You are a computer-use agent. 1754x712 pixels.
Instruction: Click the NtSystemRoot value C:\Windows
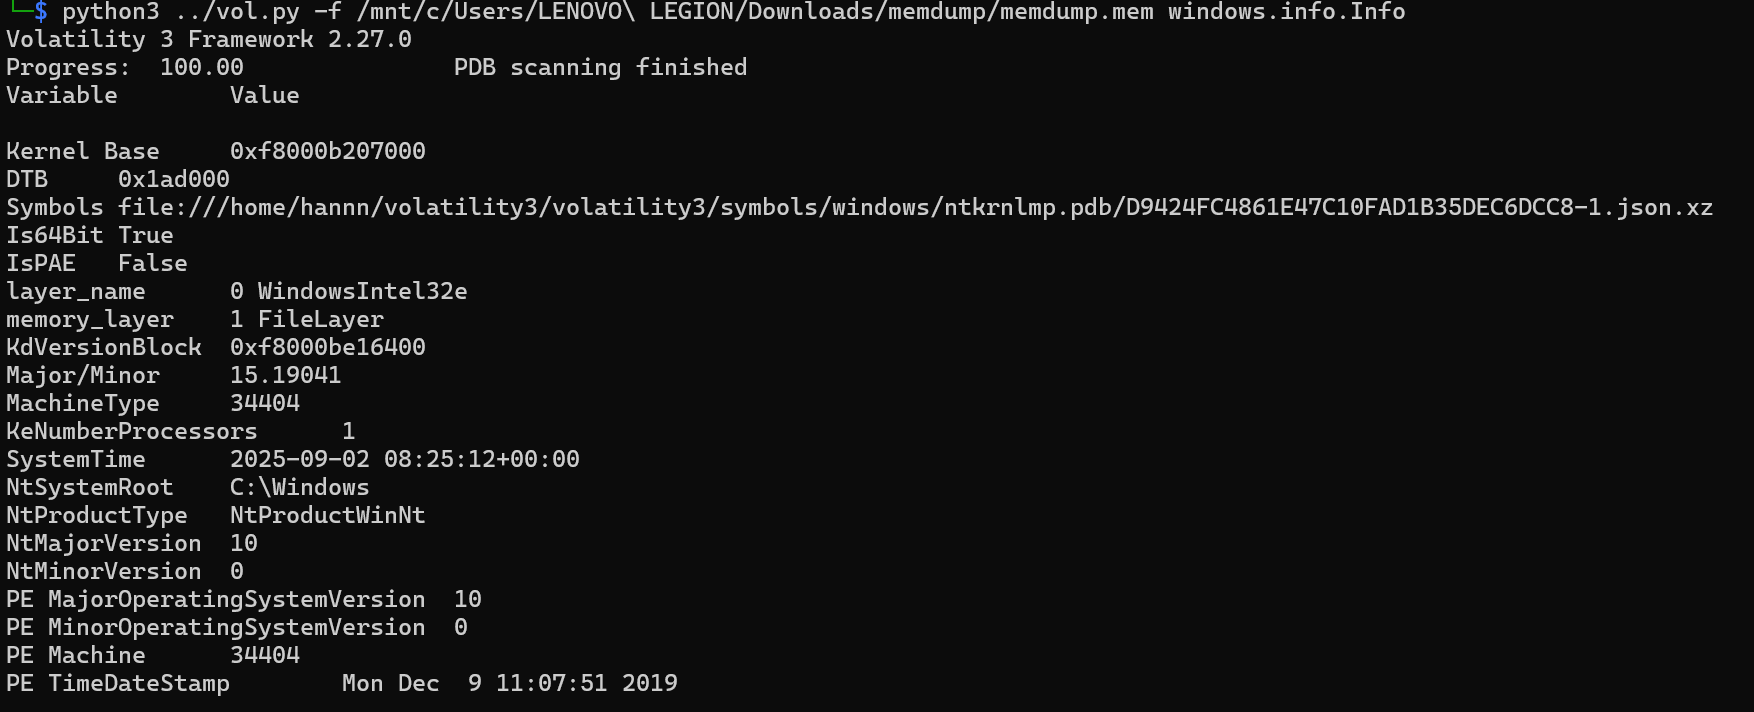click(x=299, y=487)
